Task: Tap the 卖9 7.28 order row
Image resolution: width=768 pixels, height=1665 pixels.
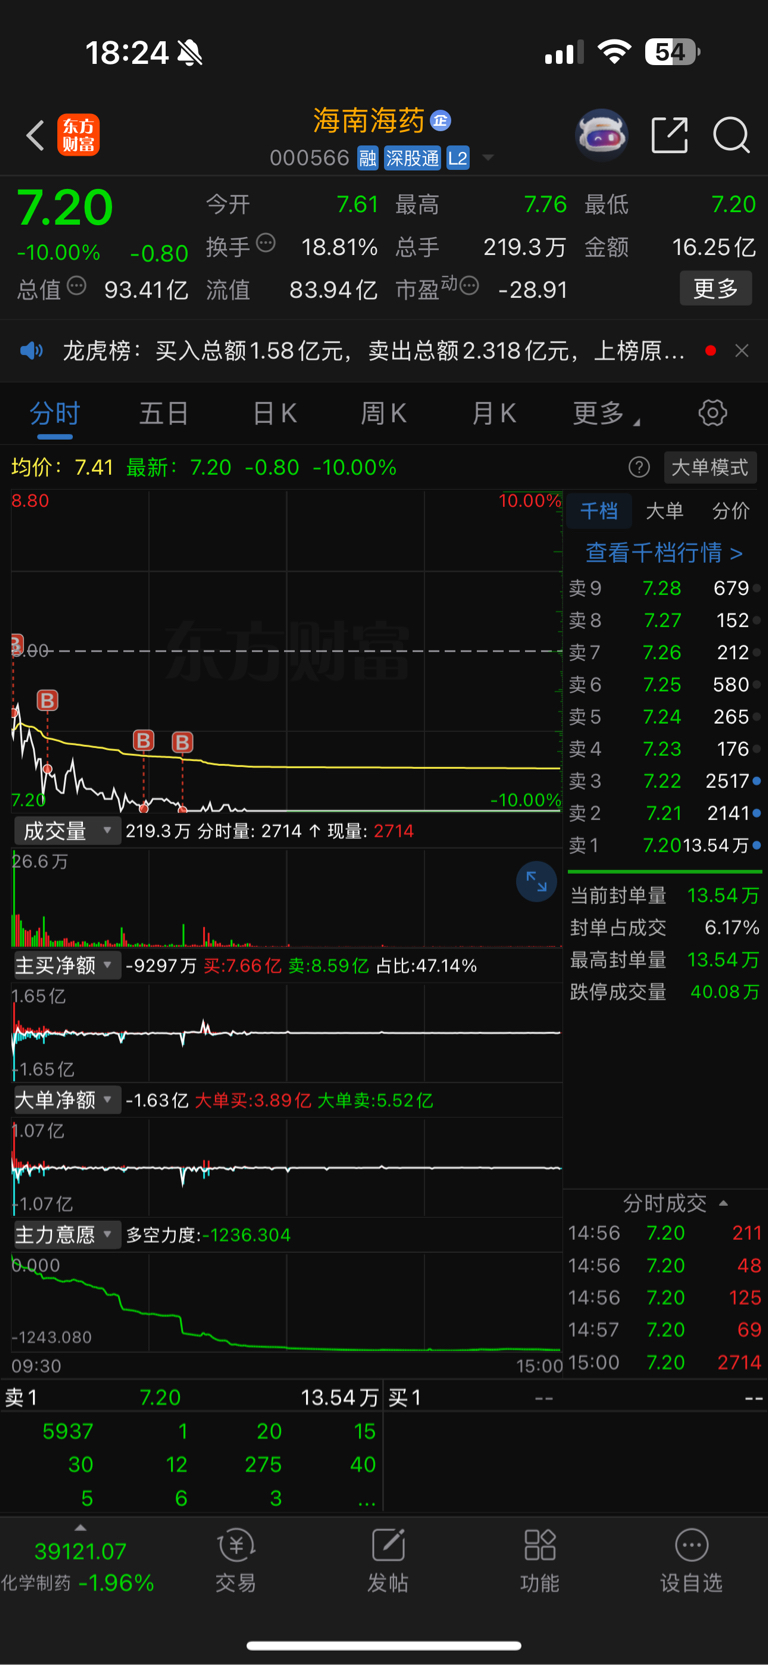Action: [663, 588]
